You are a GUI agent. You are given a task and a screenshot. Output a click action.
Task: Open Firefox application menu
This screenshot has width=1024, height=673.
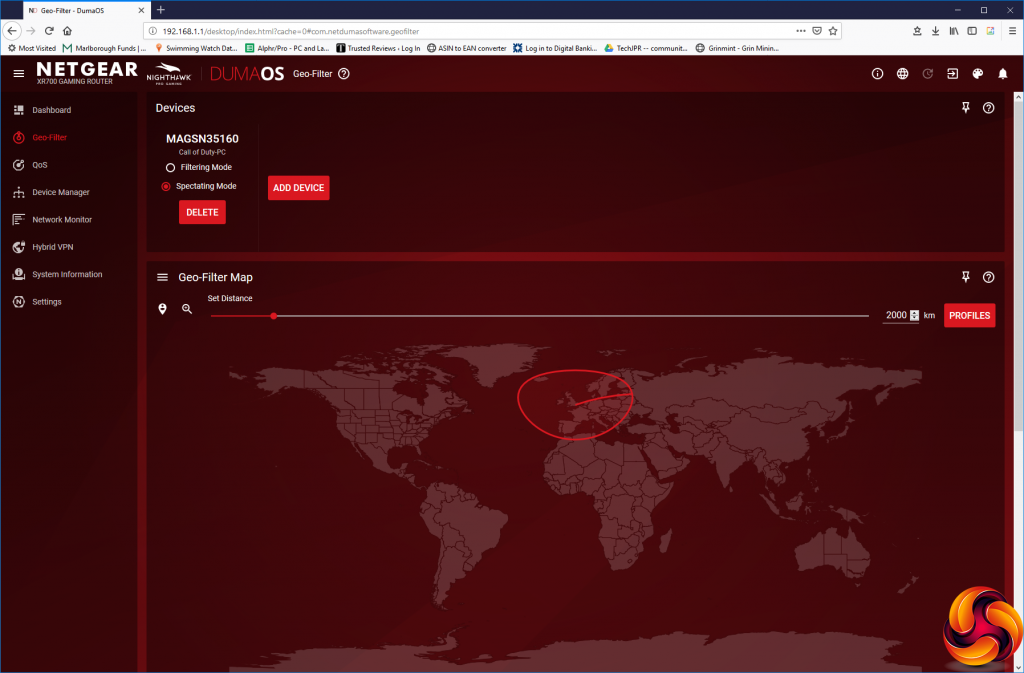pyautogui.click(x=1012, y=31)
